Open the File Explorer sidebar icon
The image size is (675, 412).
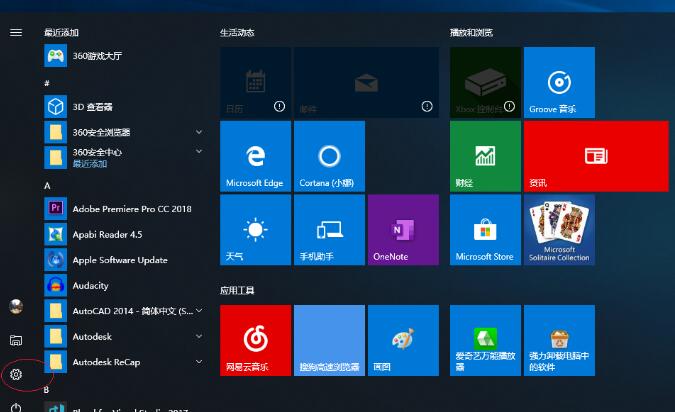[16, 341]
